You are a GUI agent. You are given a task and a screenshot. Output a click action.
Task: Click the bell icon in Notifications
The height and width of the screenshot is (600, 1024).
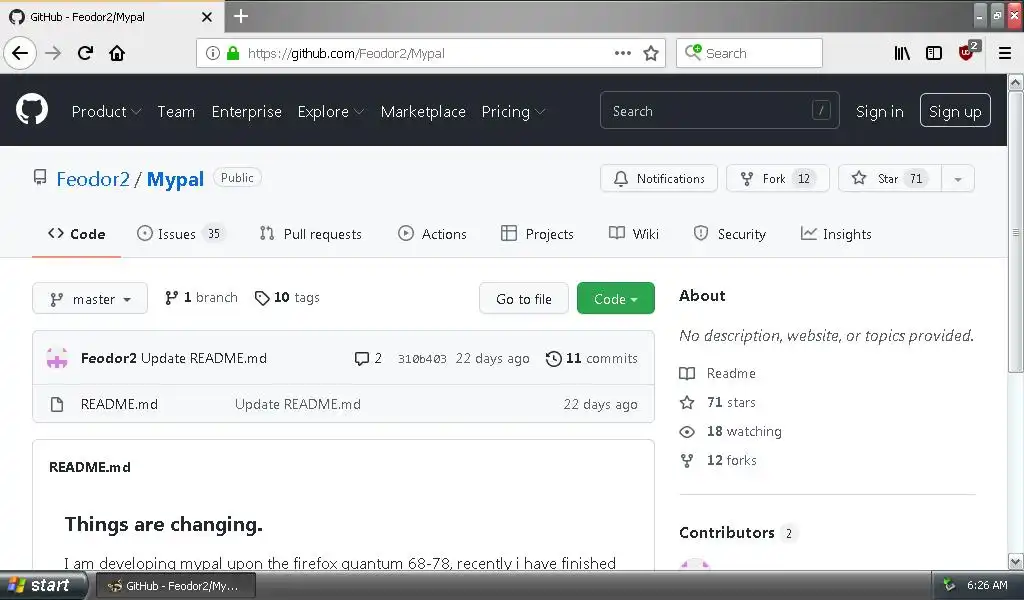(621, 178)
